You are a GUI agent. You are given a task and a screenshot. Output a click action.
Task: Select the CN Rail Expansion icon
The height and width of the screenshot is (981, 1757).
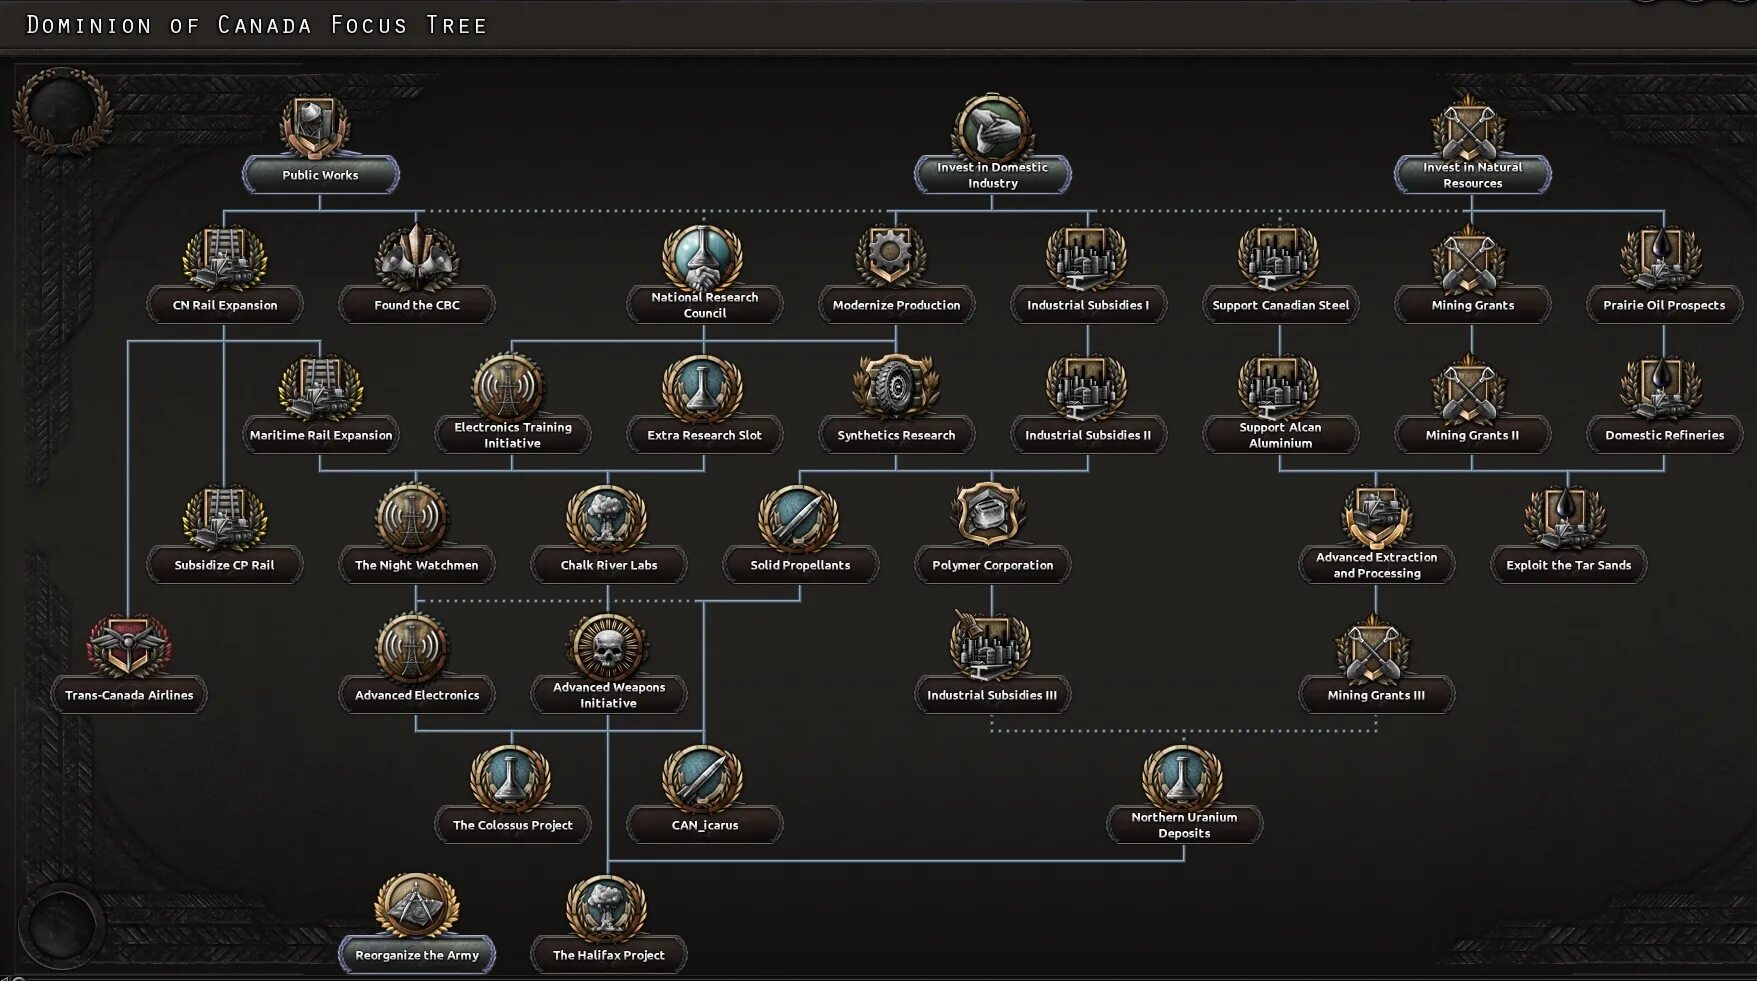coord(224,258)
